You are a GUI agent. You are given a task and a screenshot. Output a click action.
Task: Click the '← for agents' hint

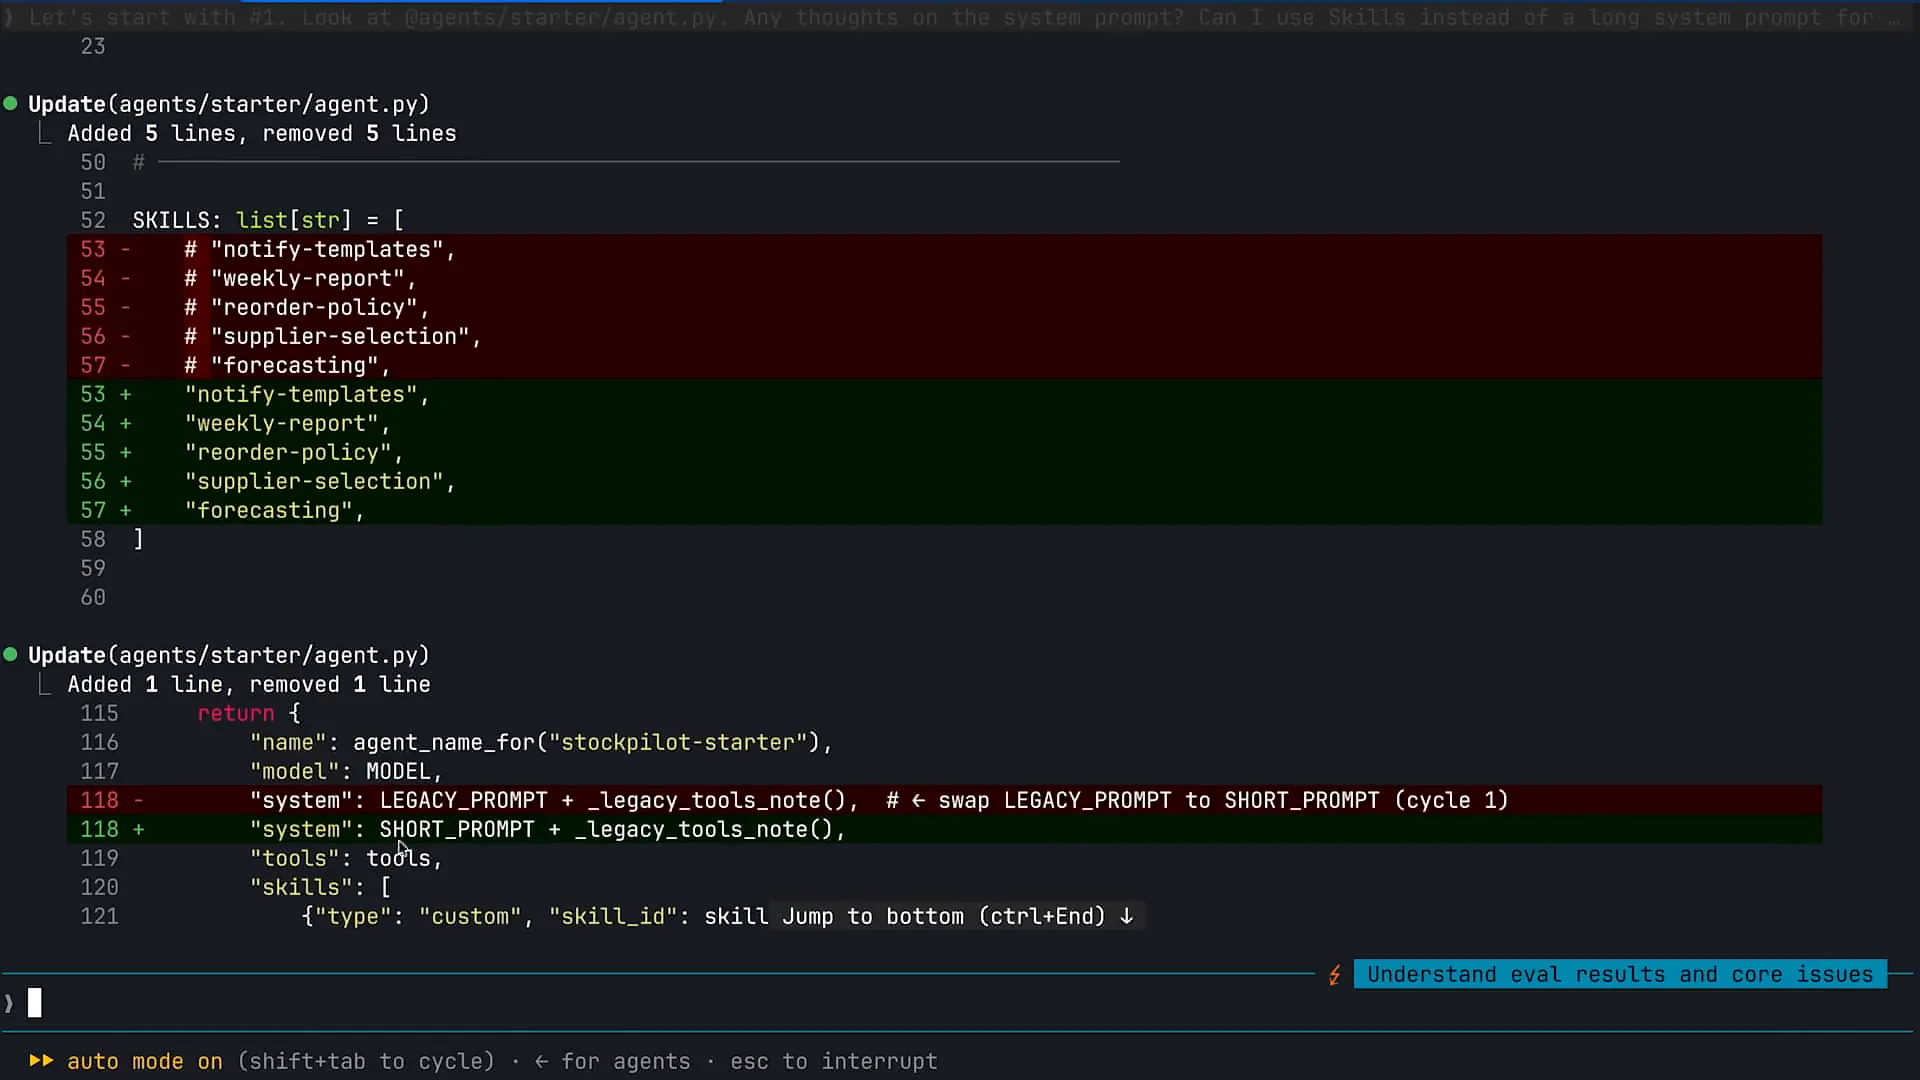coord(612,1061)
